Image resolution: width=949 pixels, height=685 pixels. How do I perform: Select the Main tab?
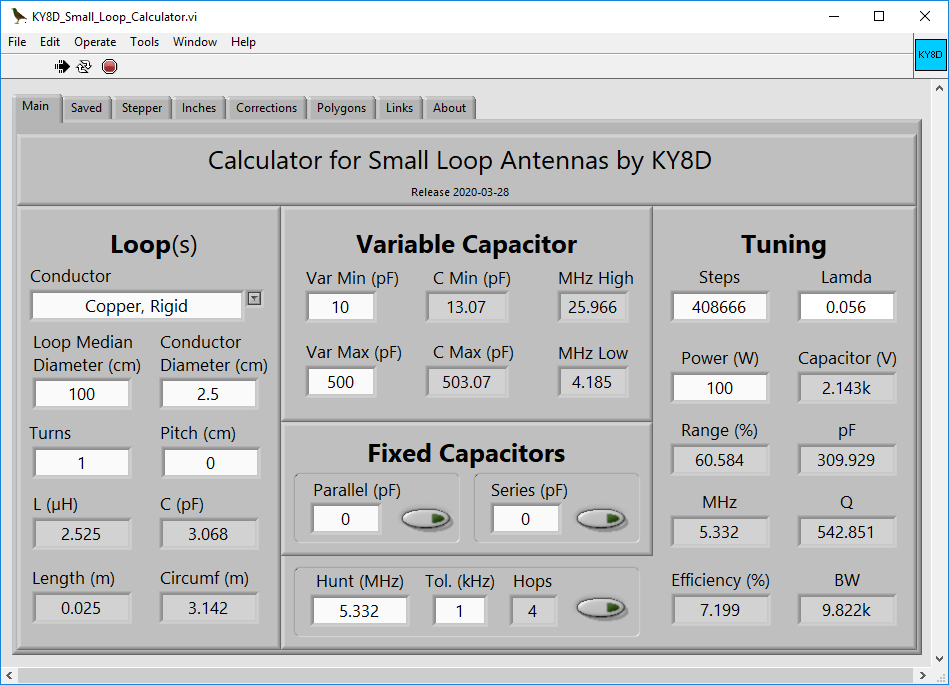(36, 107)
